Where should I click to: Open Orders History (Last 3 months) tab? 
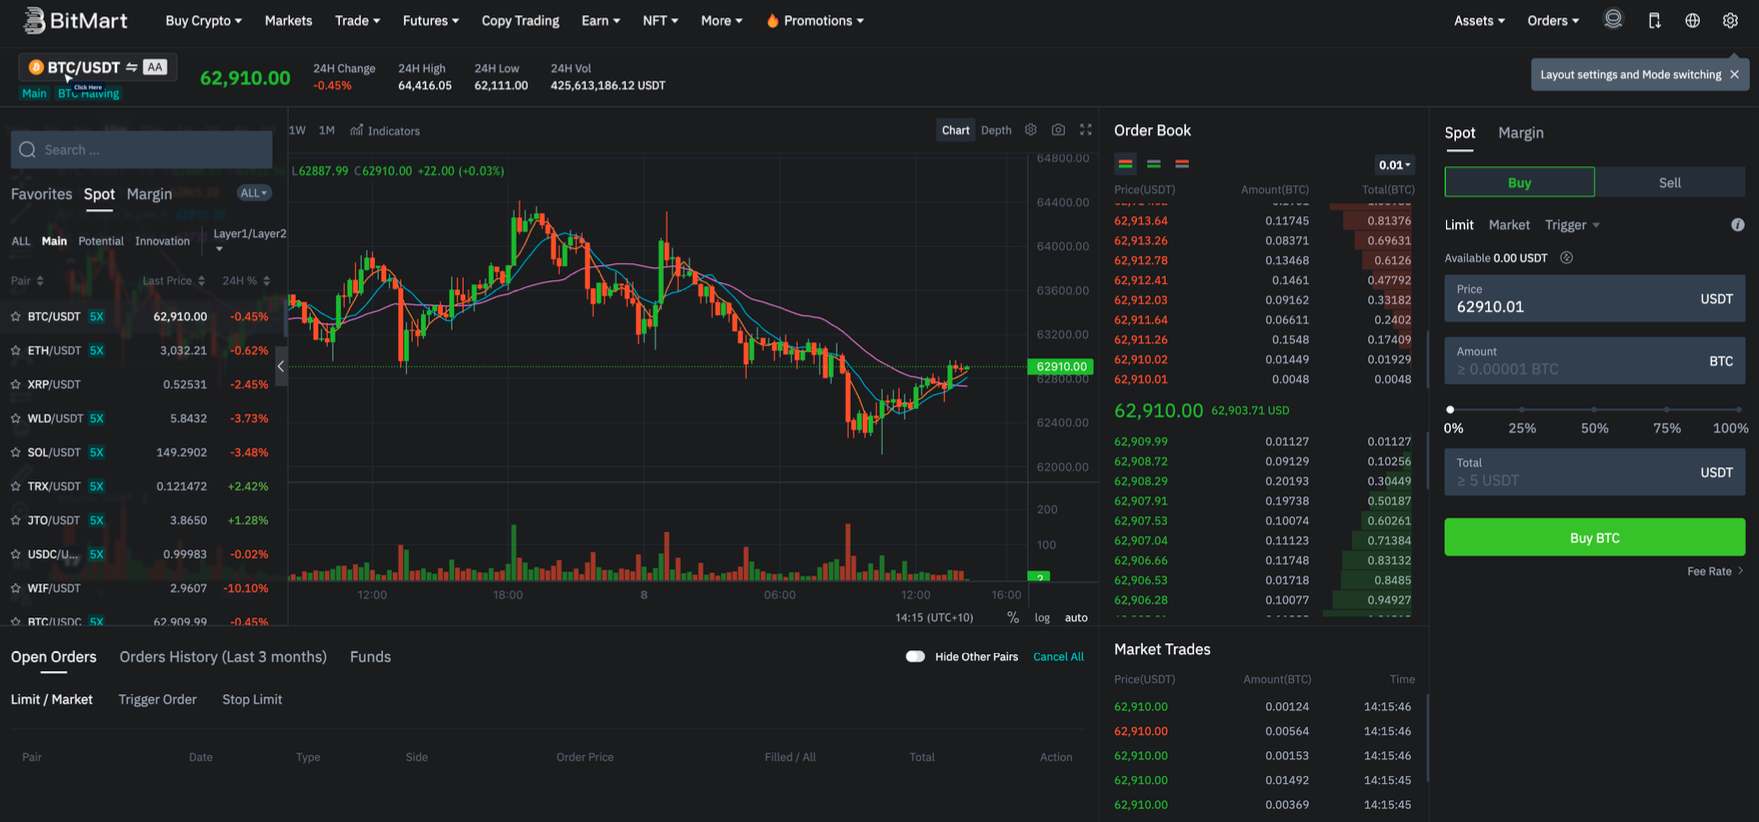pyautogui.click(x=223, y=657)
